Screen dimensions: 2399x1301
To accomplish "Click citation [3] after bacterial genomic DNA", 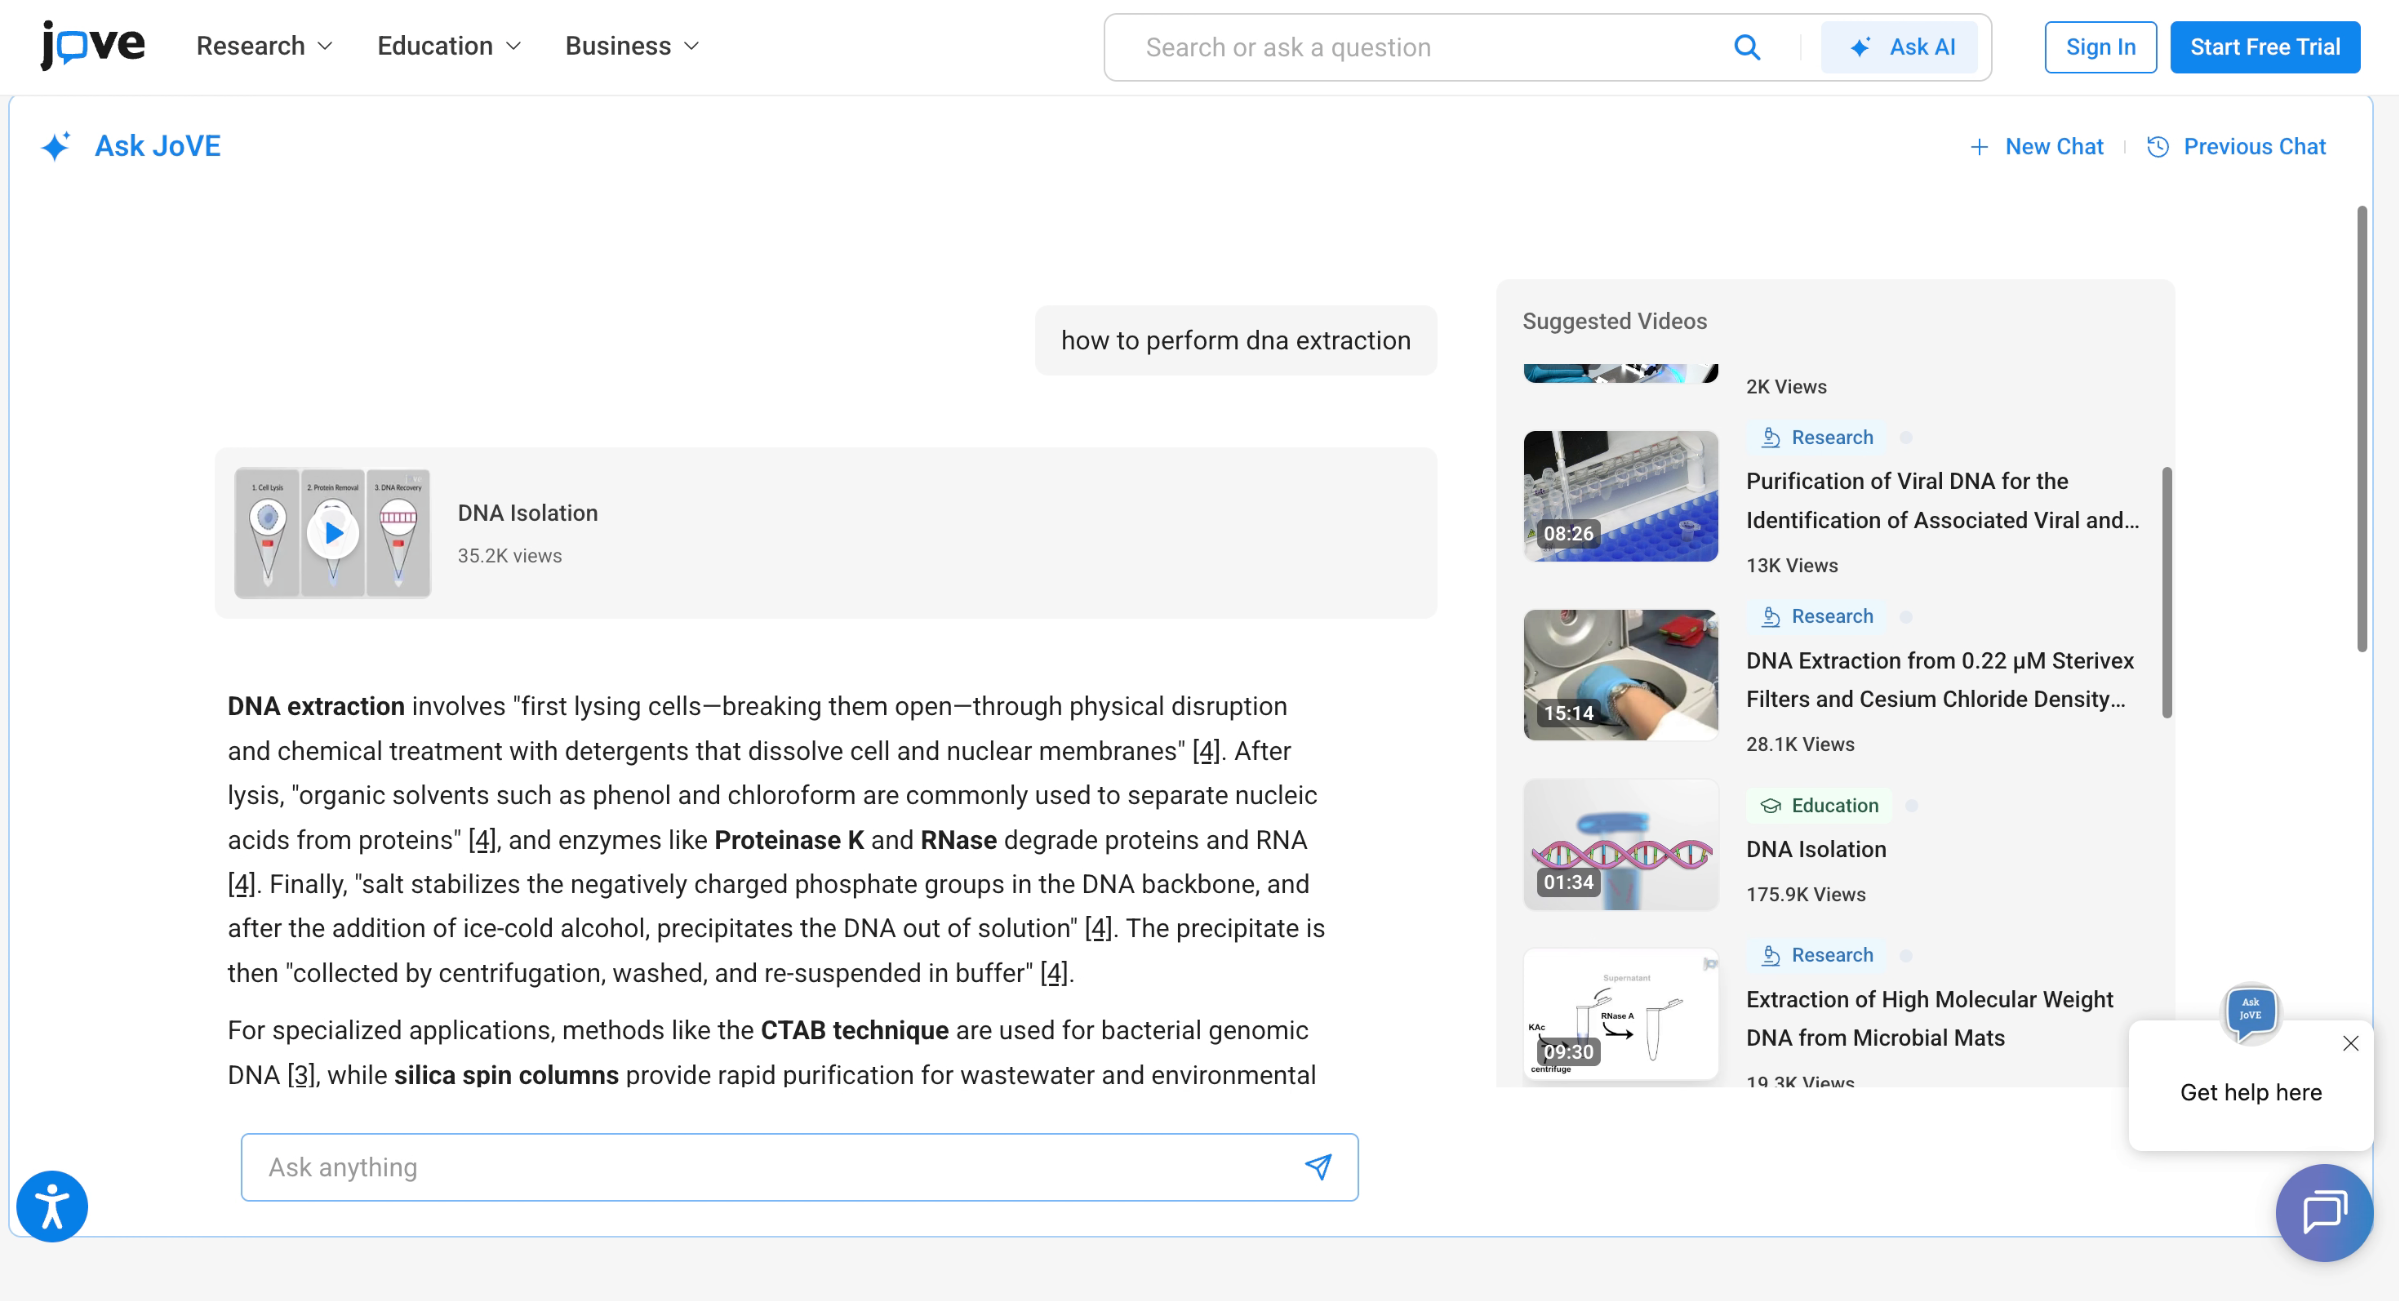I will [x=300, y=1075].
